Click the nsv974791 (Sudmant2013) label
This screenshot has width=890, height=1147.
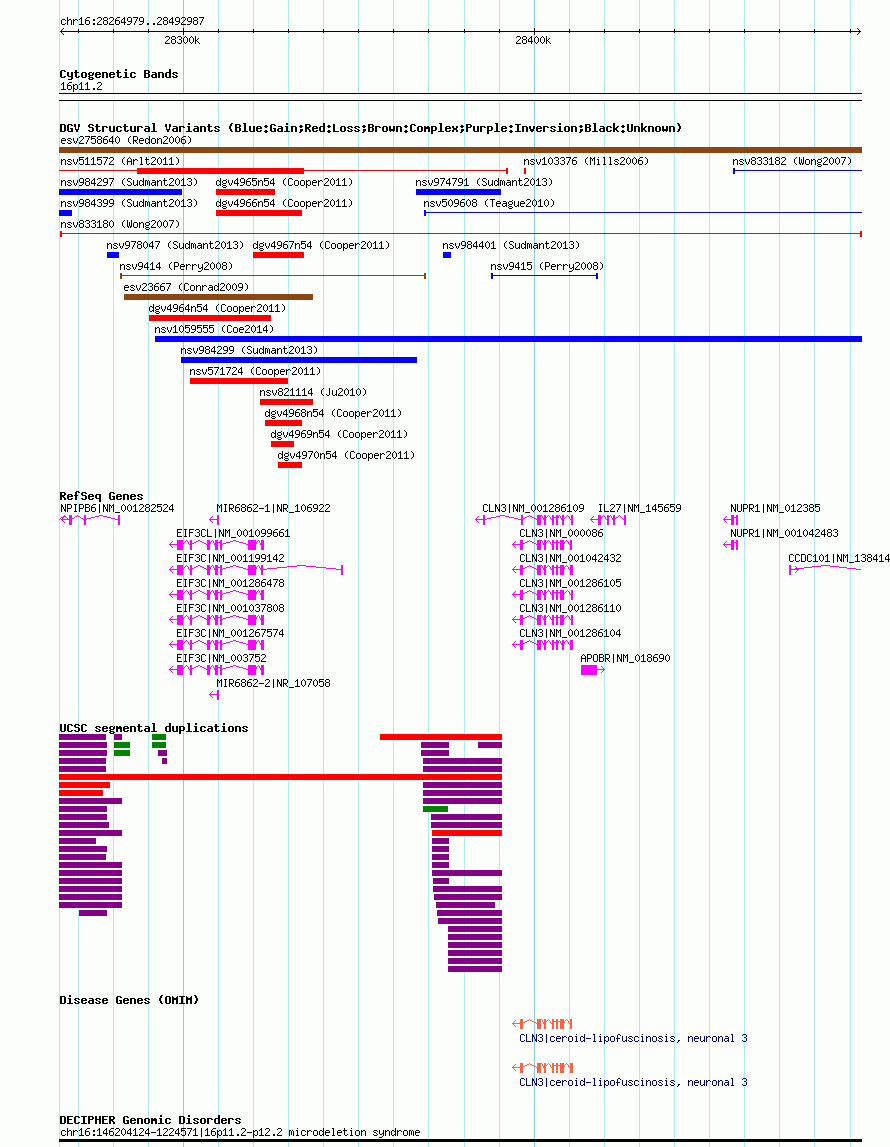click(x=484, y=182)
